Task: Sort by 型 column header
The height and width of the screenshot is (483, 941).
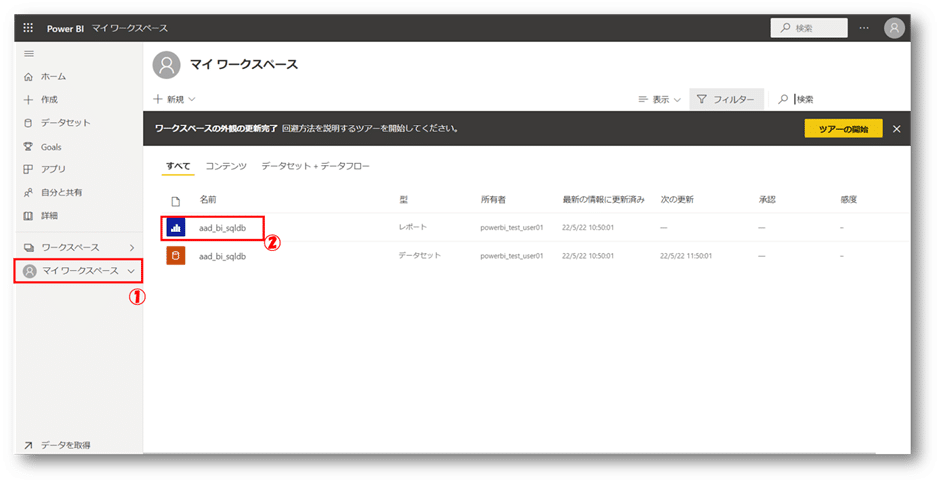Action: coord(403,199)
